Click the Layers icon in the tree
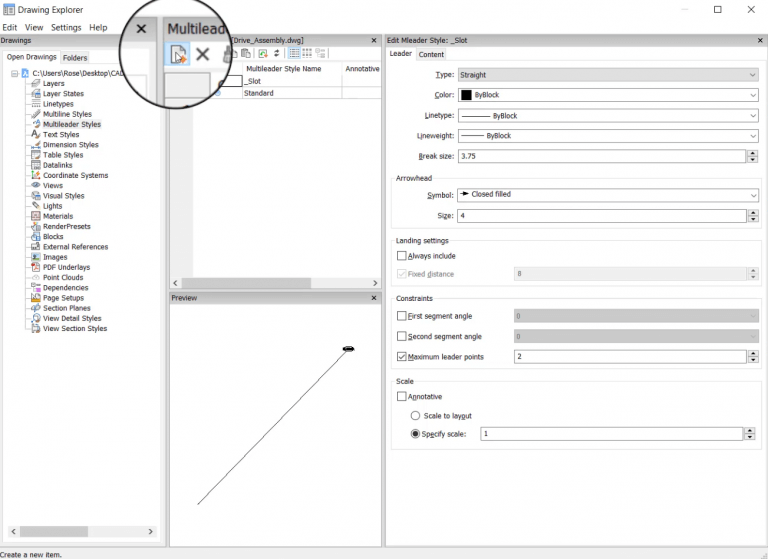Image resolution: width=768 pixels, height=559 pixels. click(x=36, y=83)
